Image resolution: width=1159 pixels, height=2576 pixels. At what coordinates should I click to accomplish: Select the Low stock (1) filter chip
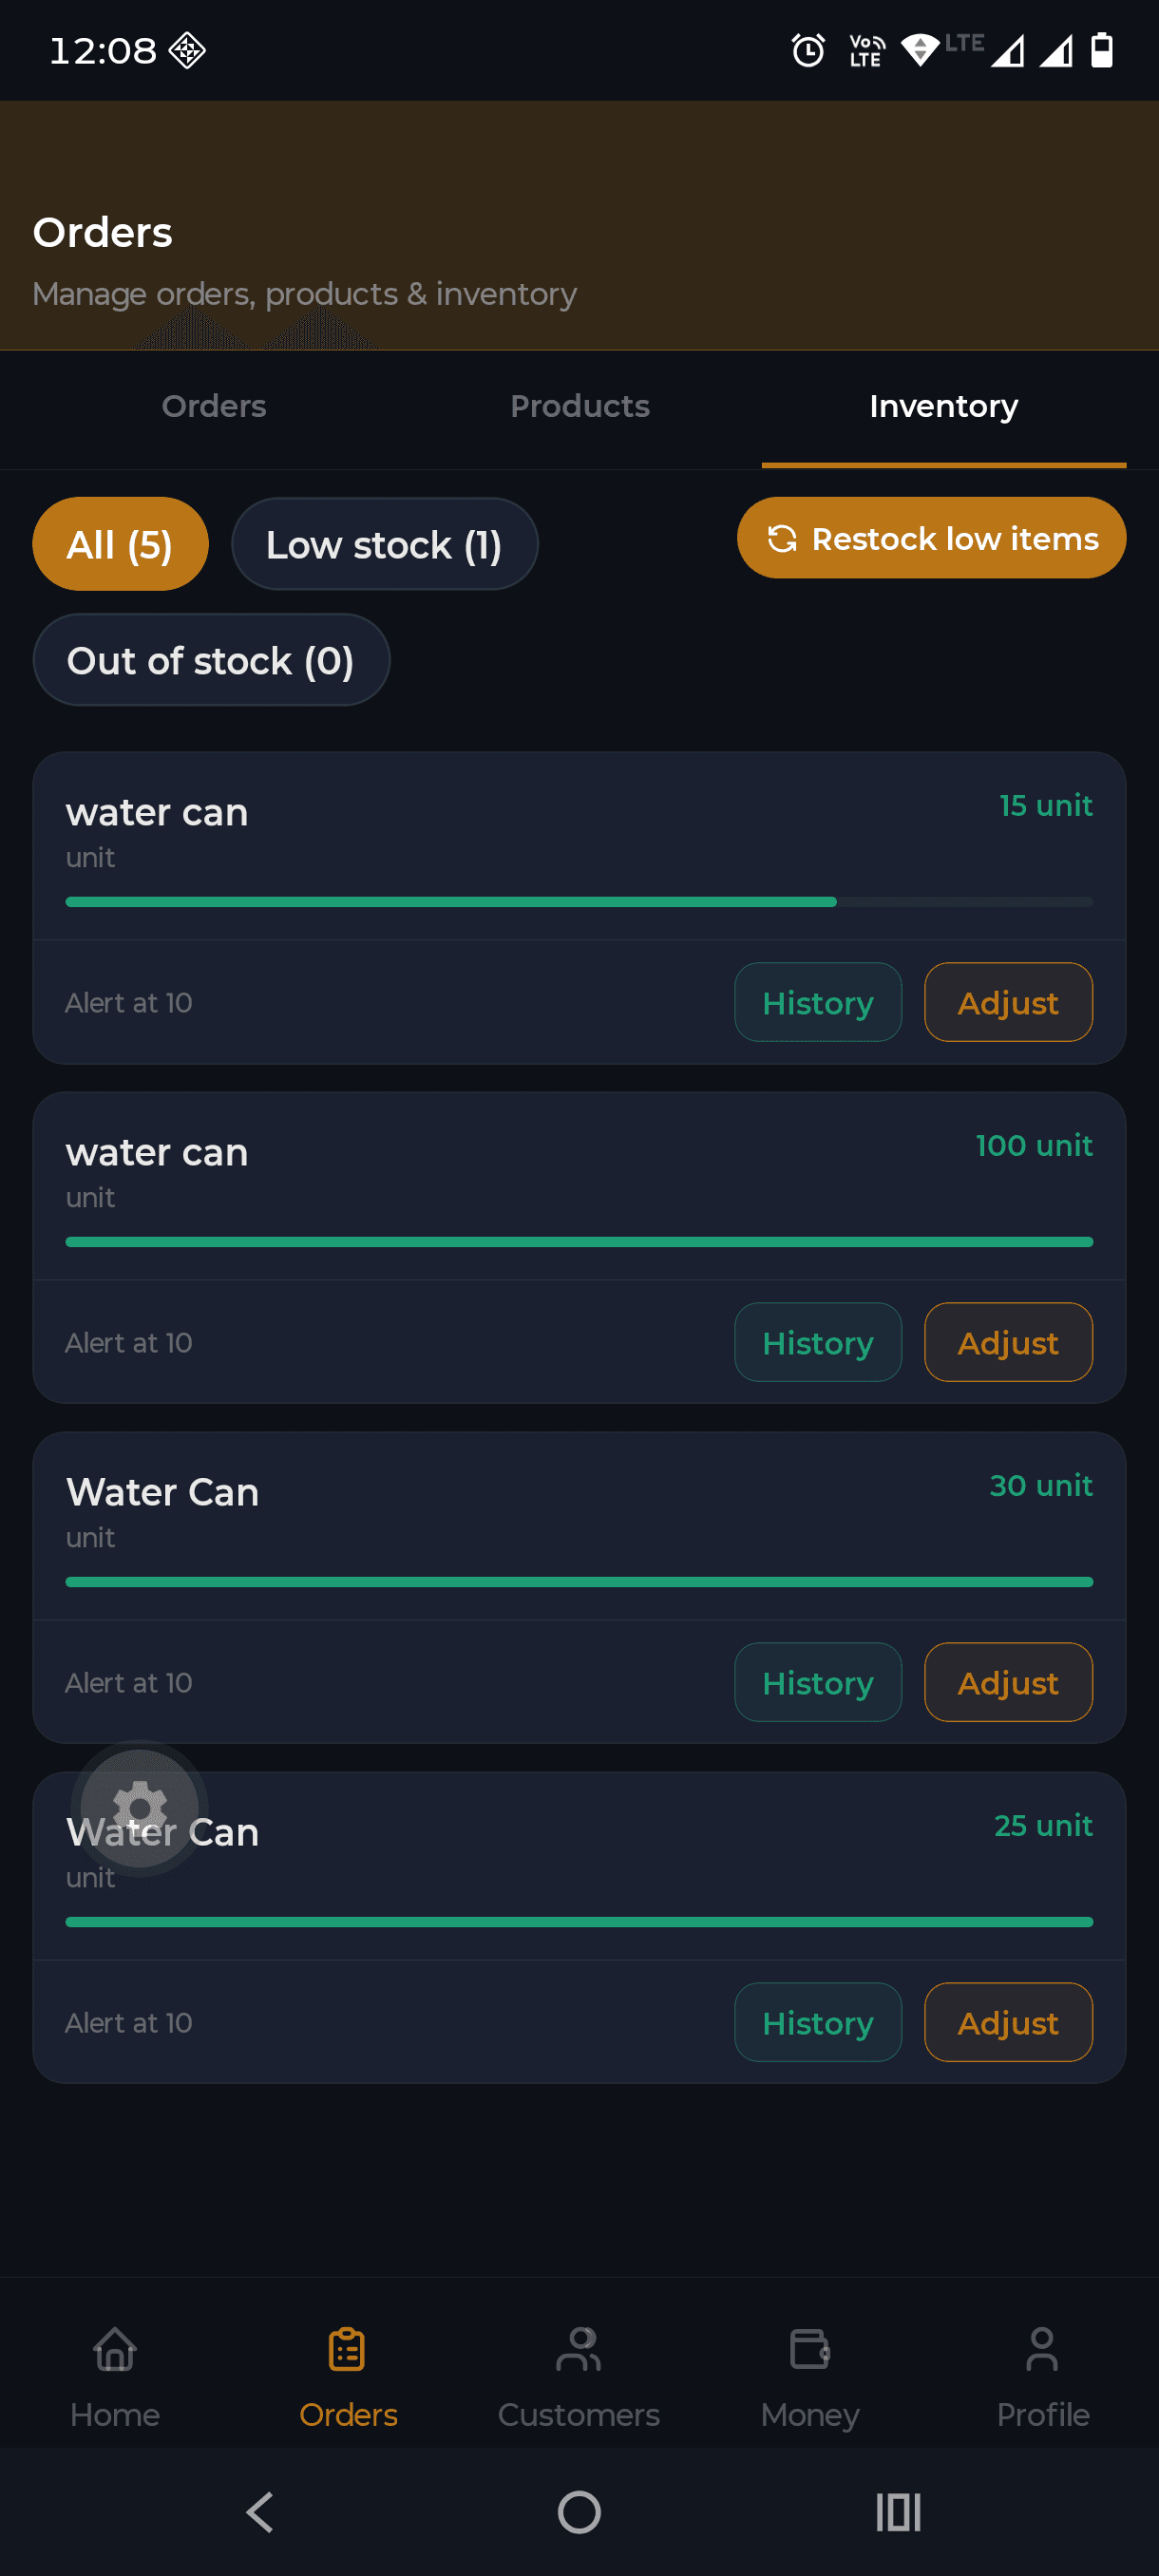[385, 544]
